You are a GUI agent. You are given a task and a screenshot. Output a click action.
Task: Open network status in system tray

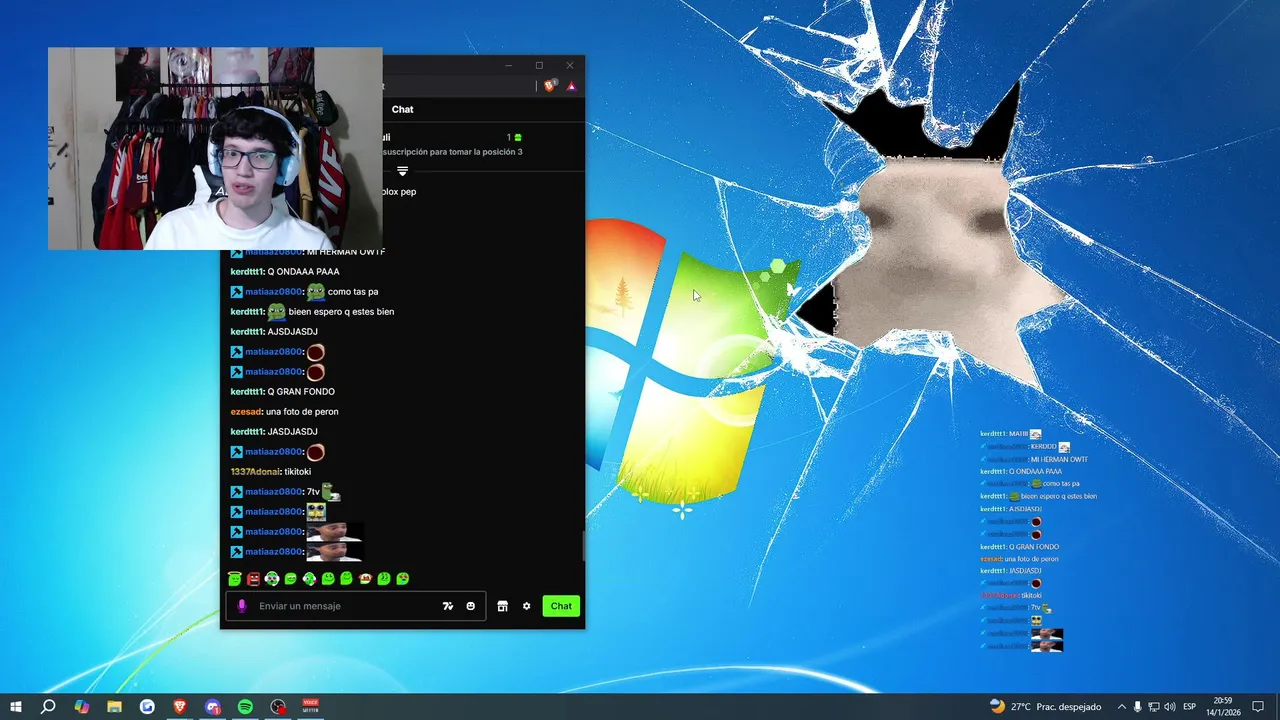pyautogui.click(x=1154, y=706)
